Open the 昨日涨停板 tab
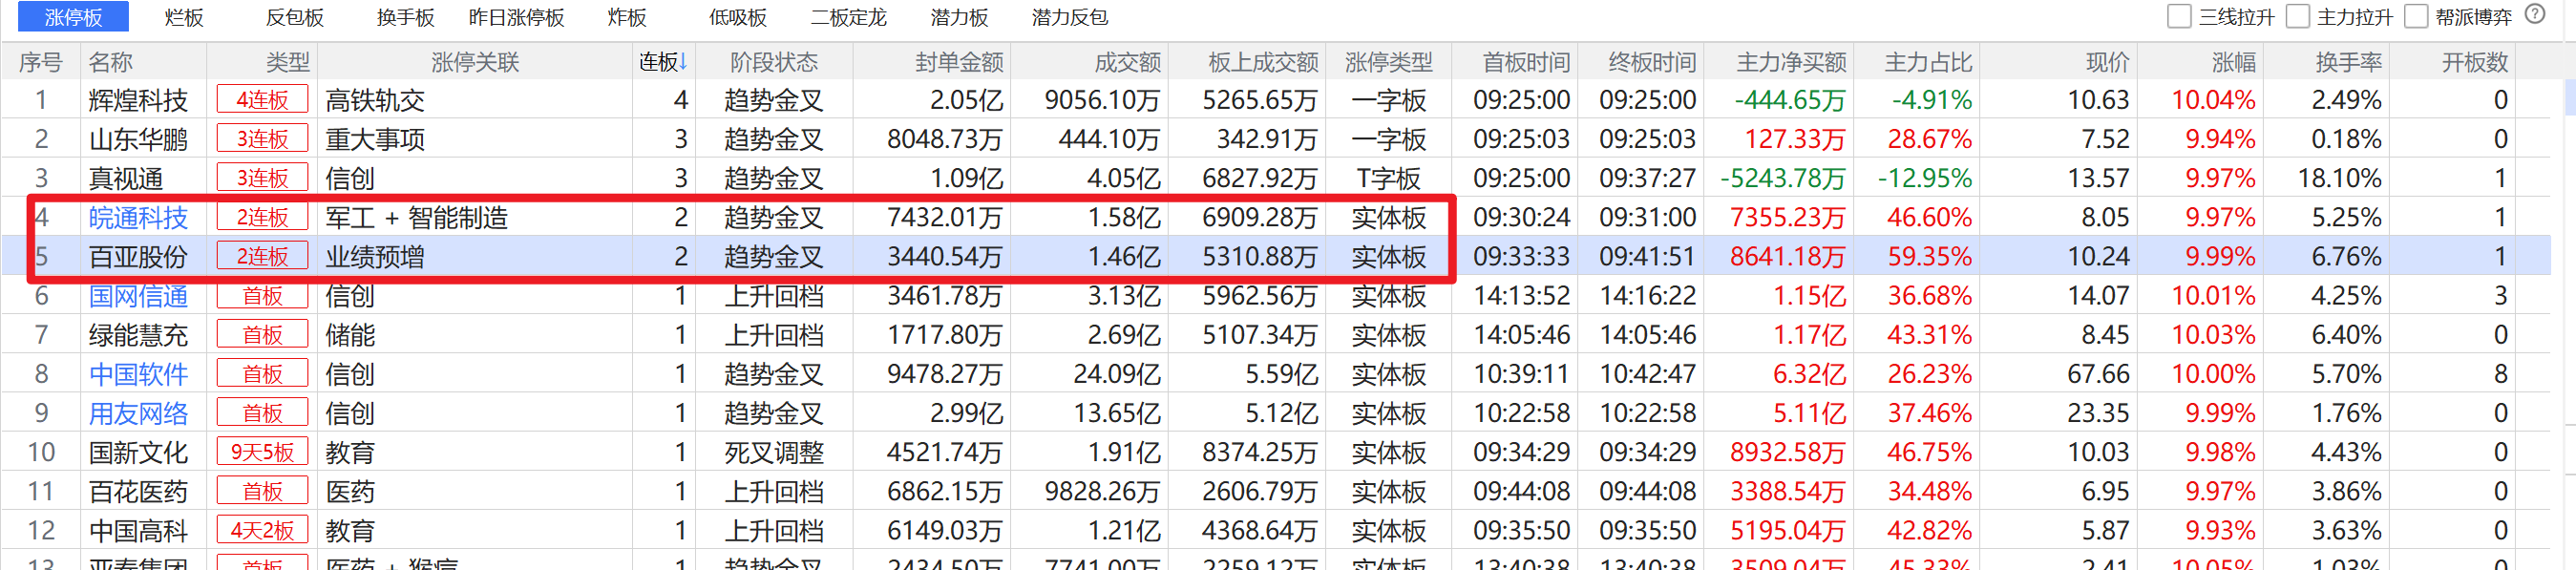The width and height of the screenshot is (2576, 570). coord(517,17)
